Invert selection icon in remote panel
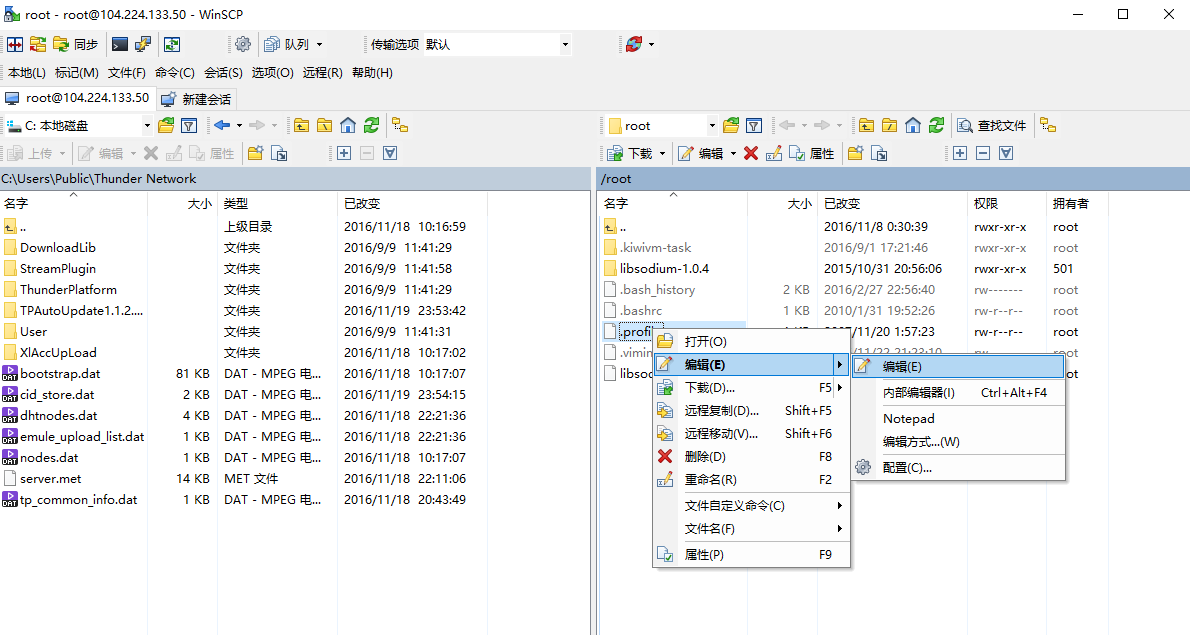The height and width of the screenshot is (635, 1190). [1006, 153]
